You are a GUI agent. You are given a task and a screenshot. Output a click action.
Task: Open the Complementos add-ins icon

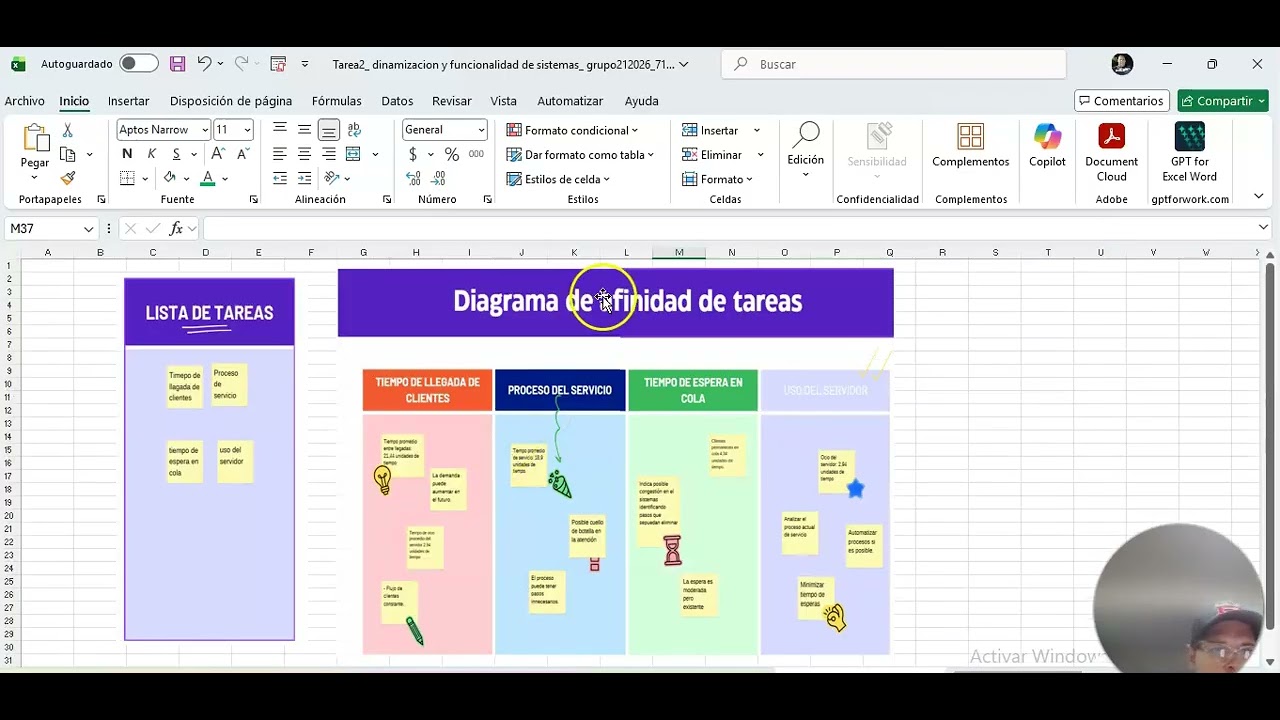tap(970, 146)
